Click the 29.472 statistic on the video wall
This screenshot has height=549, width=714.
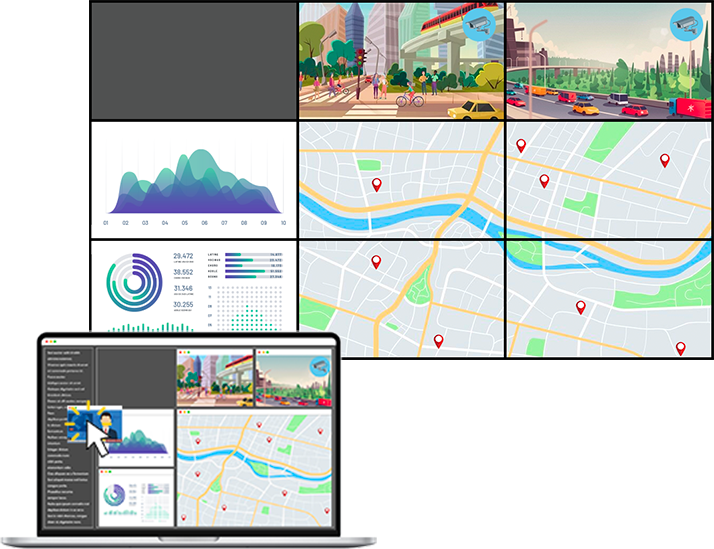tap(183, 257)
